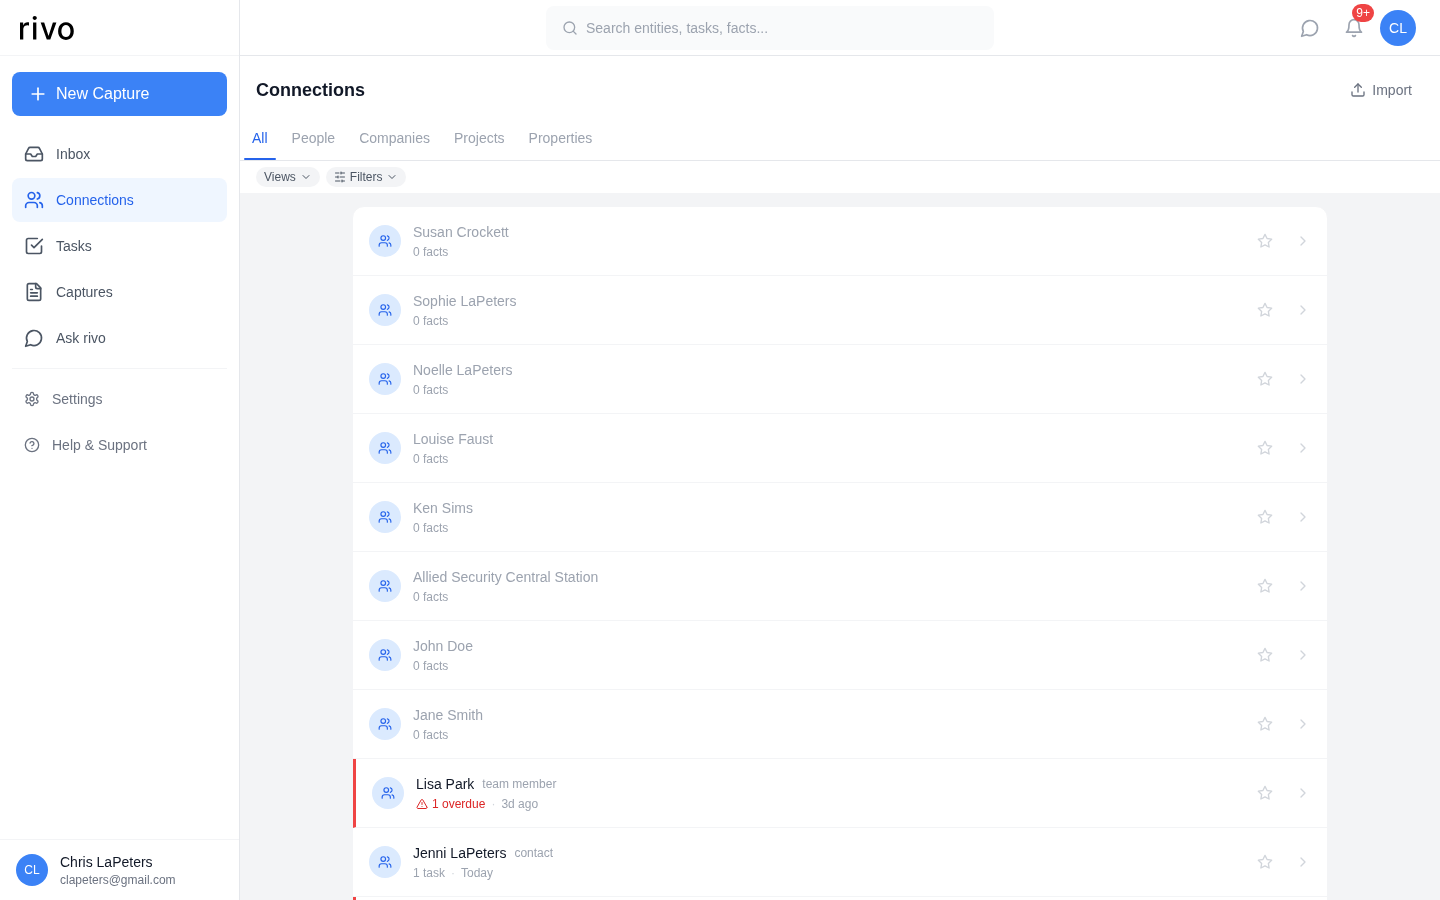This screenshot has width=1440, height=900.
Task: Open the chat bubble icon in the header
Action: point(1309,28)
